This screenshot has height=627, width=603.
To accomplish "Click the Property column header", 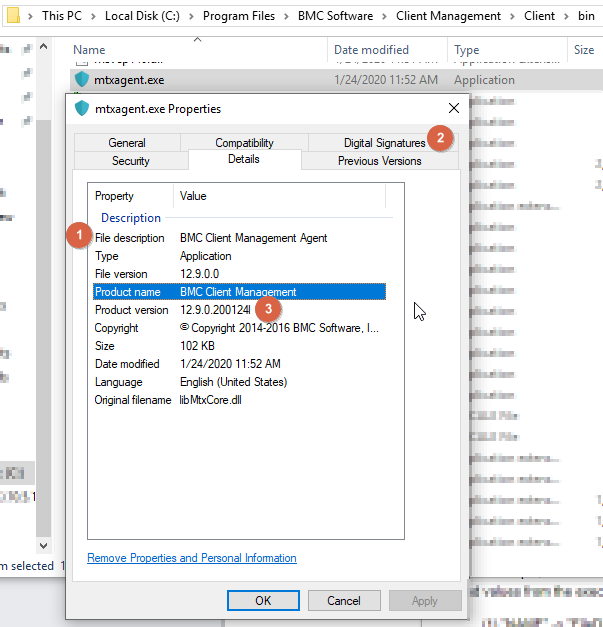I will click(131, 196).
